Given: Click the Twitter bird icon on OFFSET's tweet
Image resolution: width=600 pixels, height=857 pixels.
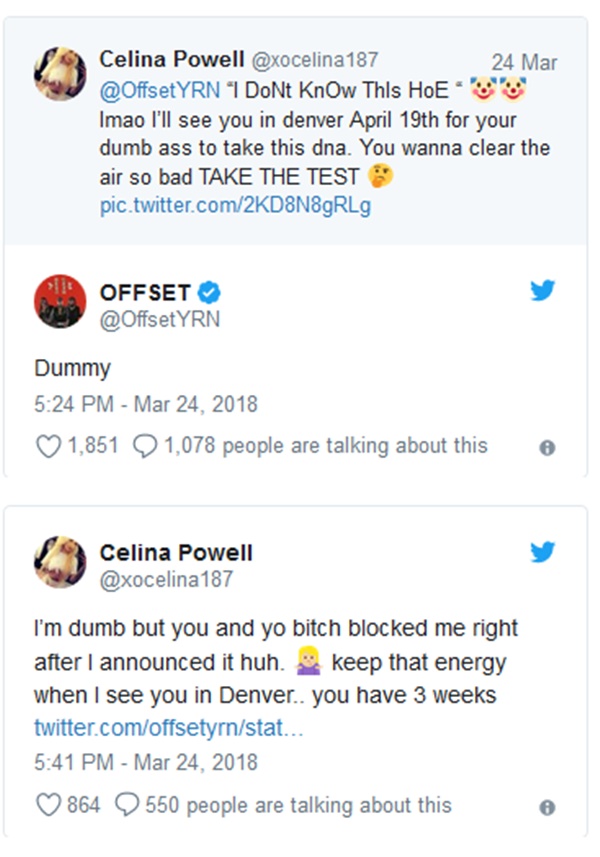Looking at the screenshot, I should coord(542,291).
